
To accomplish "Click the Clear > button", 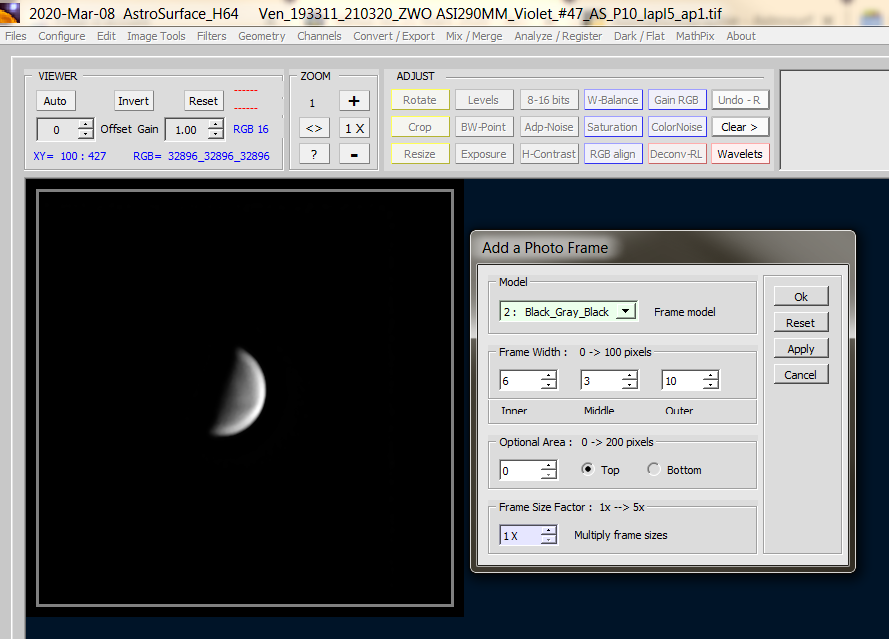I will point(740,127).
